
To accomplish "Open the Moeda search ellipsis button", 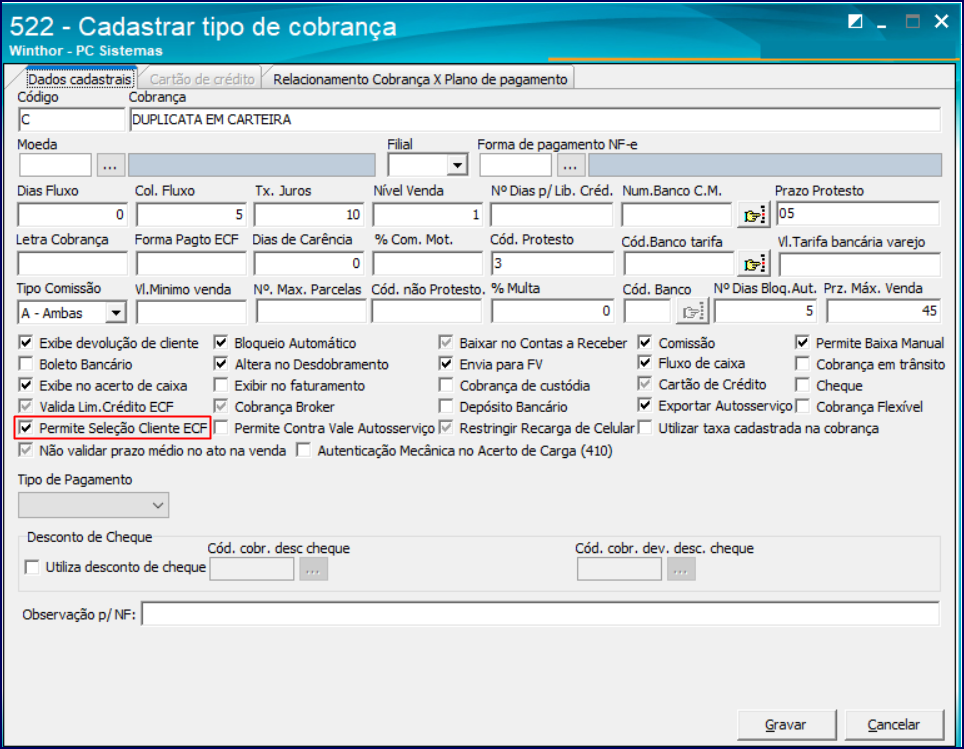I will (x=110, y=165).
